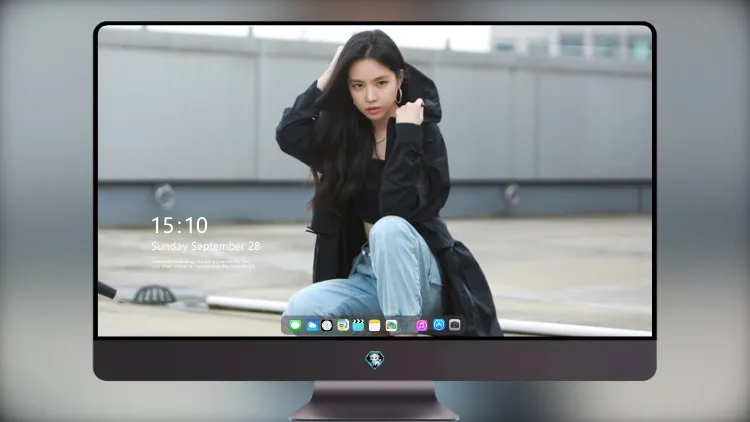Open the Photos gallery dock icon
The height and width of the screenshot is (422, 750).
pyautogui.click(x=391, y=325)
